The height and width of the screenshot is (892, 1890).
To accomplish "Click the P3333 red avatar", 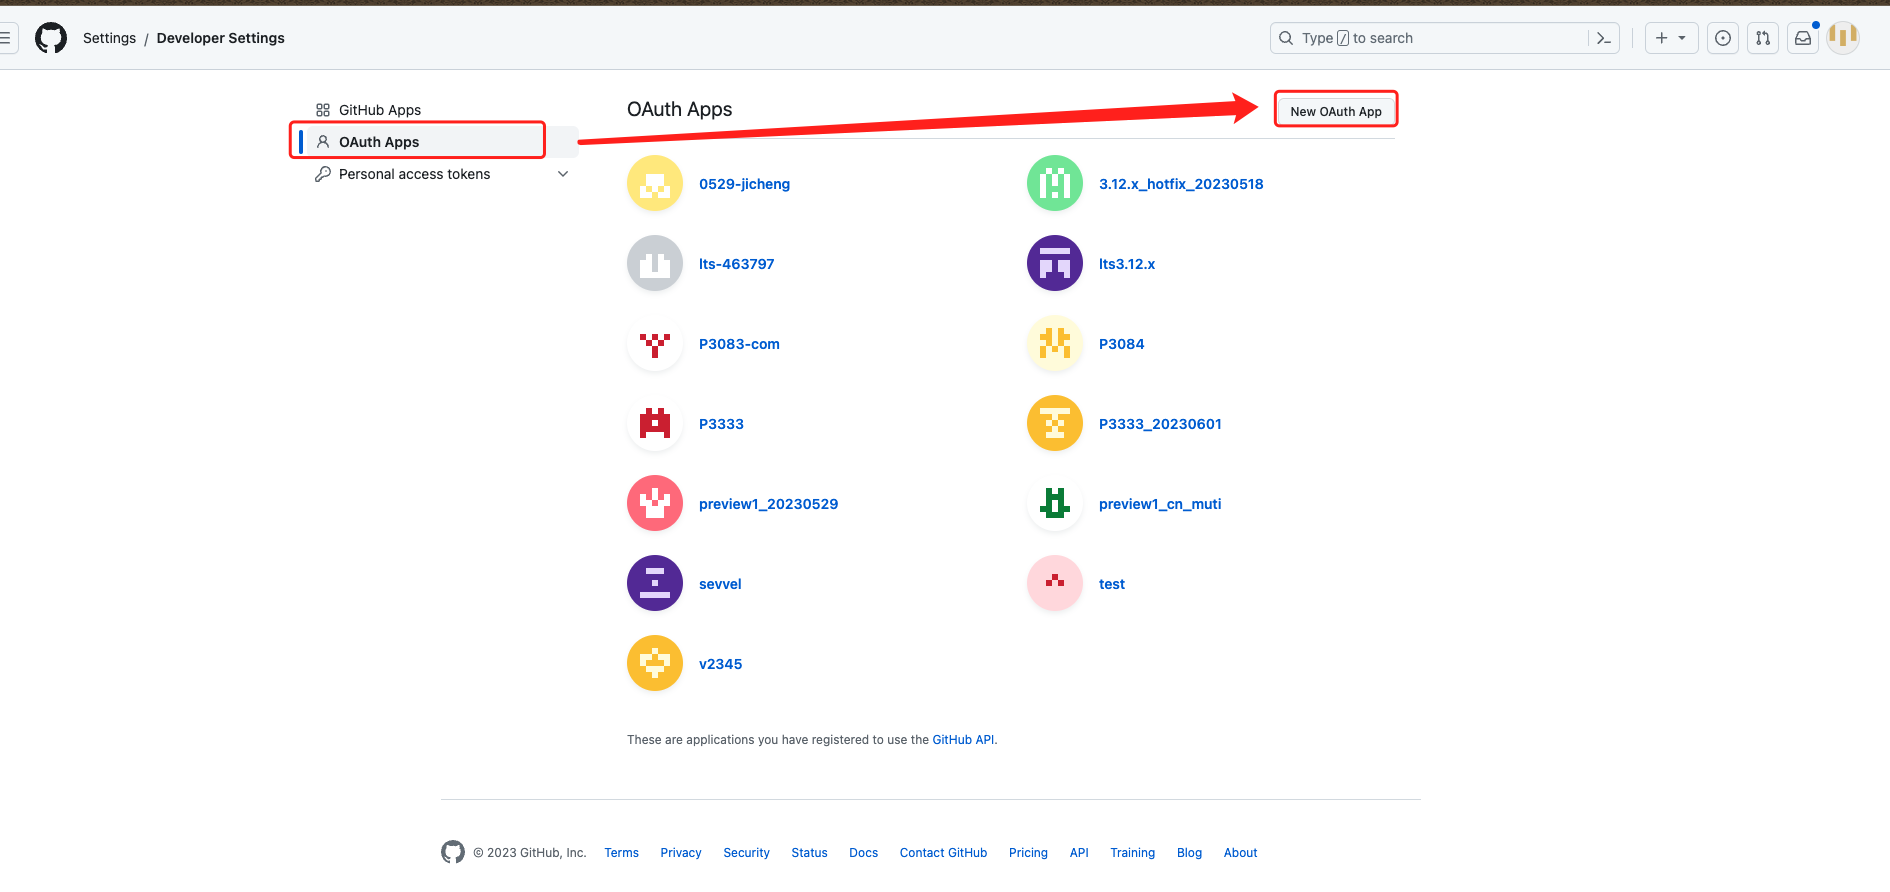I will [655, 423].
